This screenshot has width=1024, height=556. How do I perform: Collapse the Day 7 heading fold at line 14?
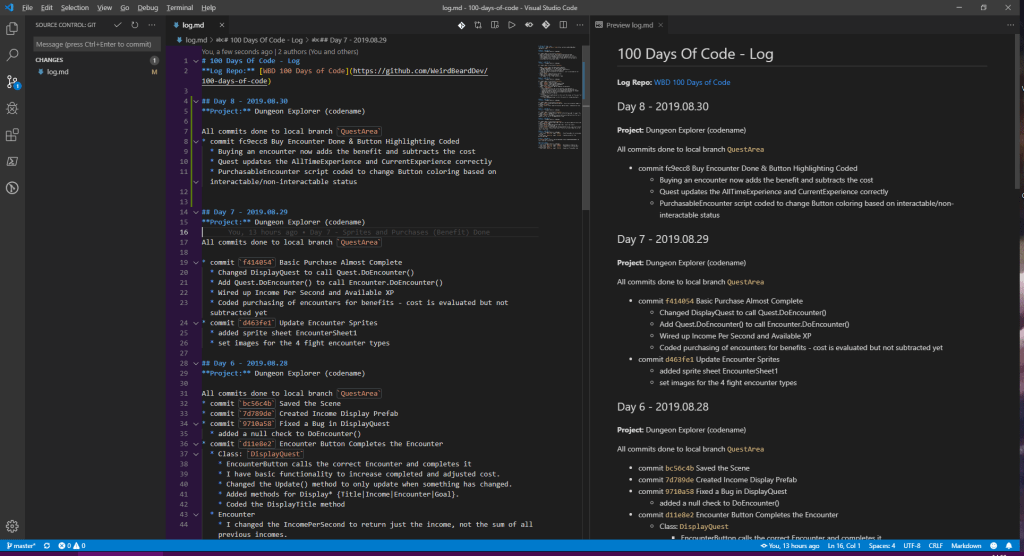195,212
